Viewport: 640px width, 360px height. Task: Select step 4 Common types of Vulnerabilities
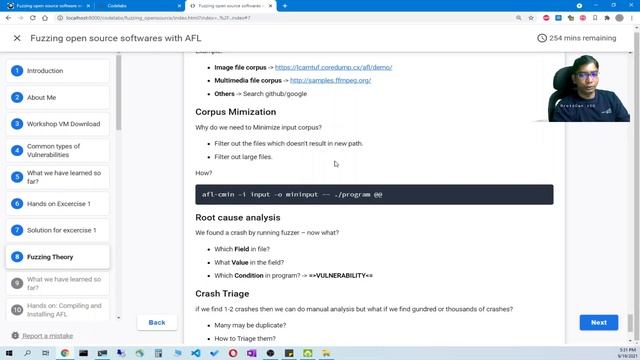[x=58, y=150]
